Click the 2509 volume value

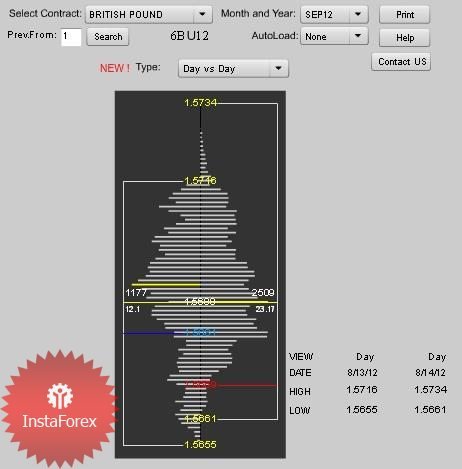[263, 293]
